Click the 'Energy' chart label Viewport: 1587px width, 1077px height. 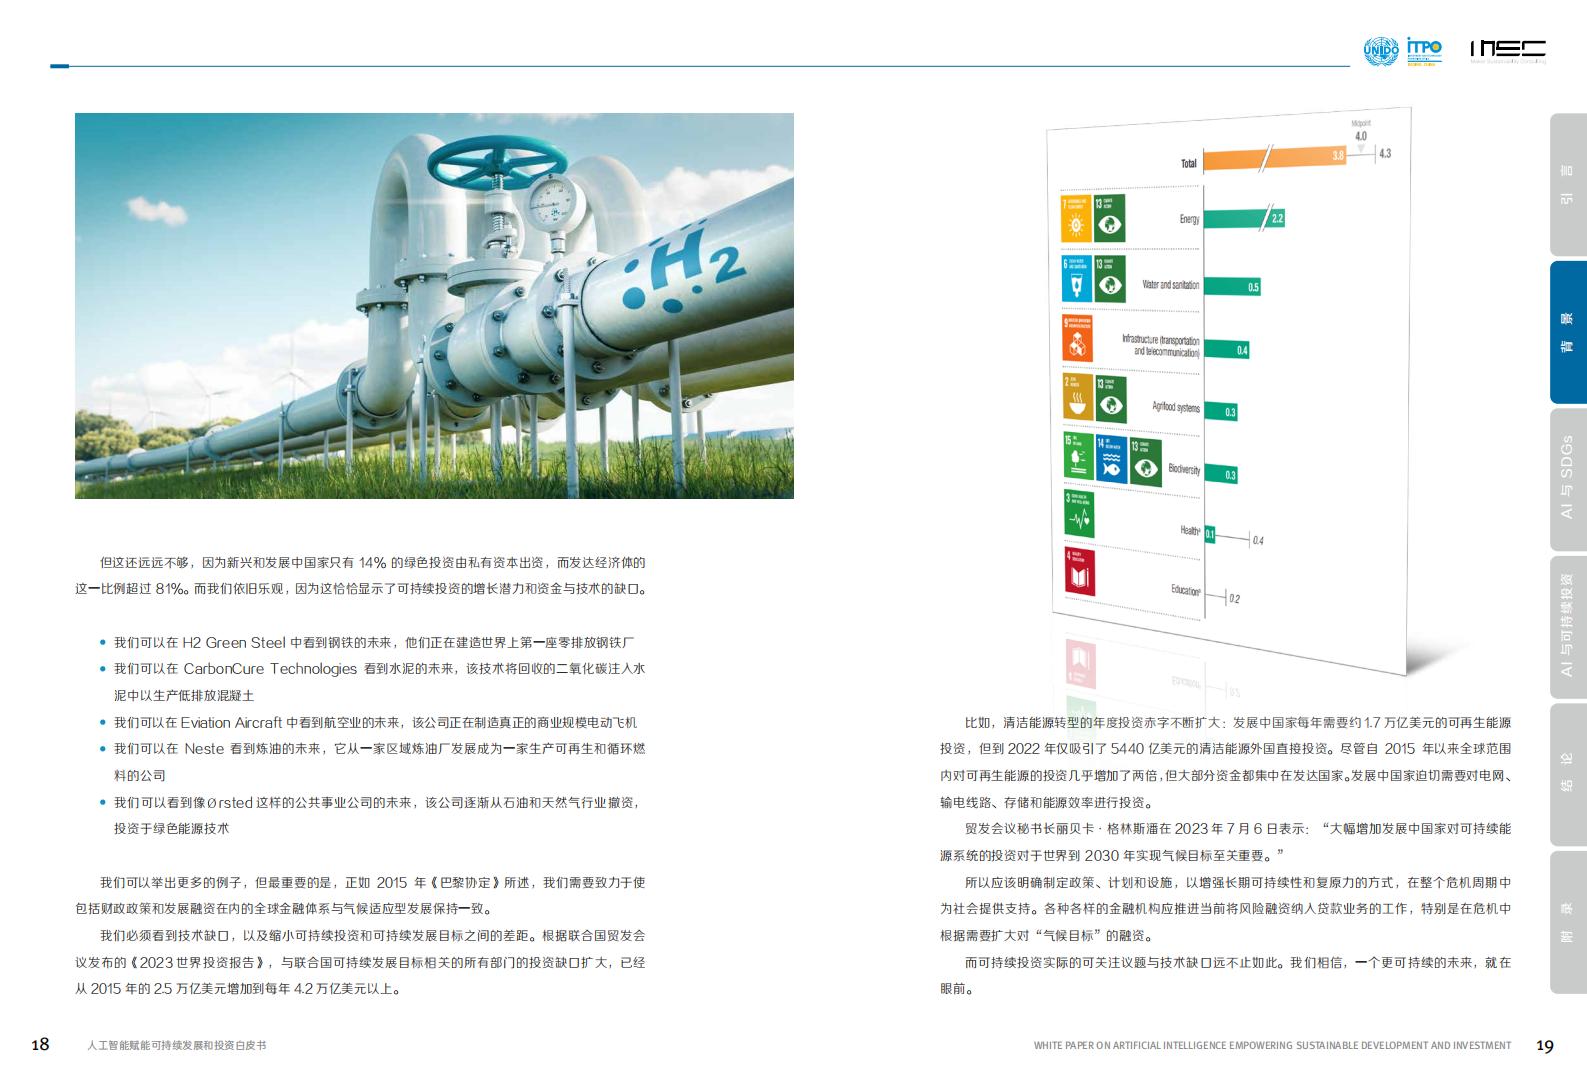pos(1189,219)
